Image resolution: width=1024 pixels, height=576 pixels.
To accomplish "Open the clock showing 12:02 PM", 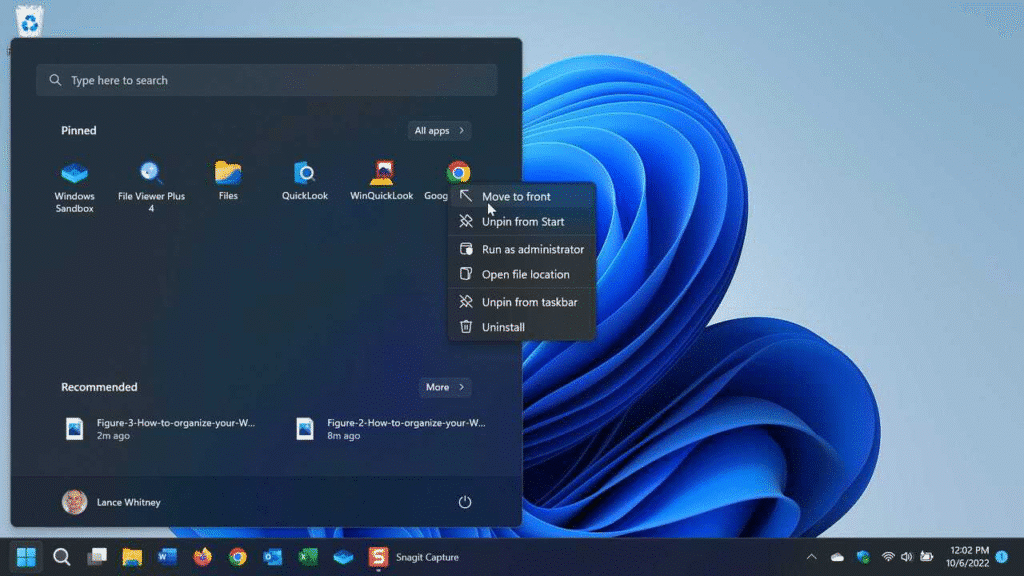I will [x=968, y=557].
